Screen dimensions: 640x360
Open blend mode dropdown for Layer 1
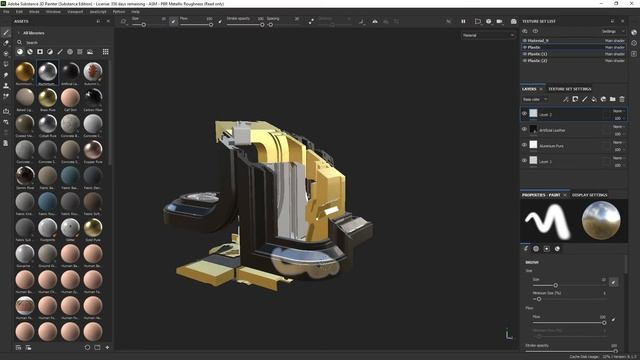(x=618, y=158)
